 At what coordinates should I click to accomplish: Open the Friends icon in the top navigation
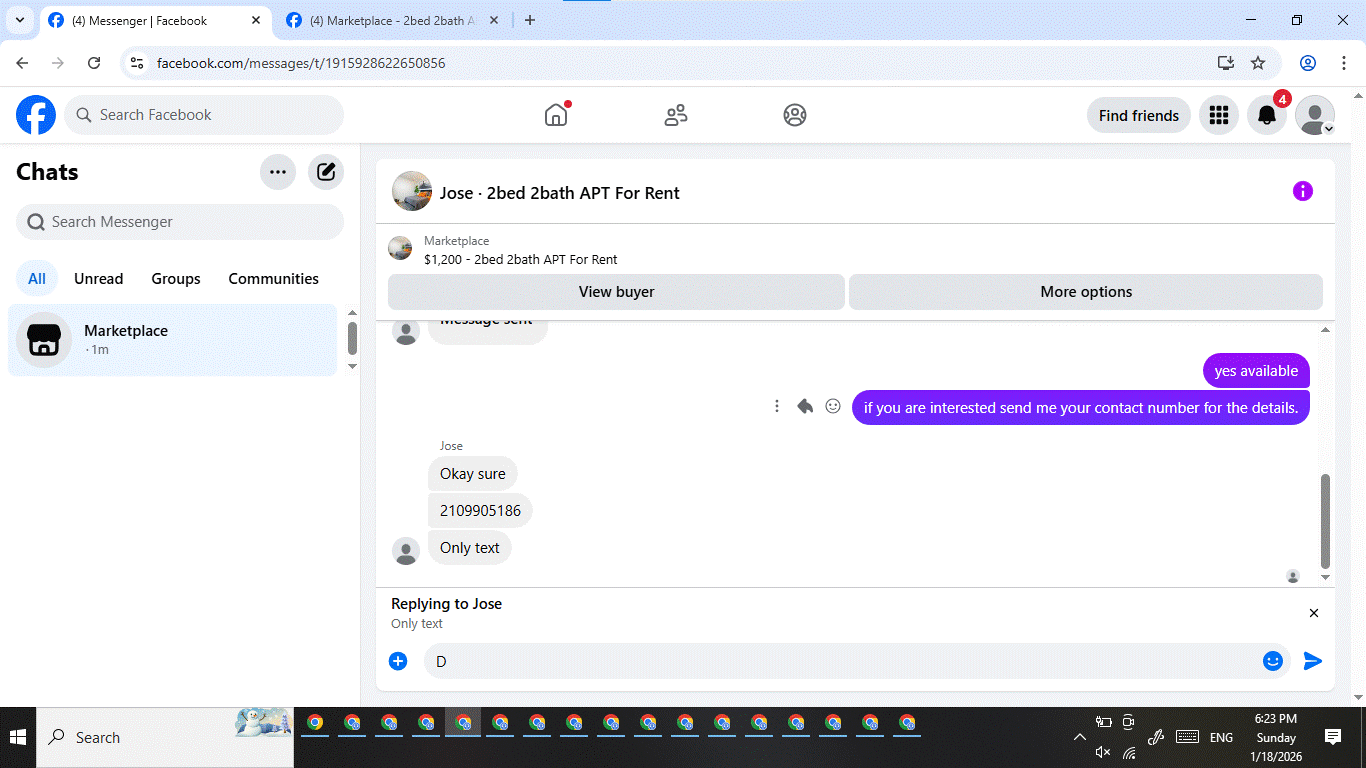coord(676,115)
